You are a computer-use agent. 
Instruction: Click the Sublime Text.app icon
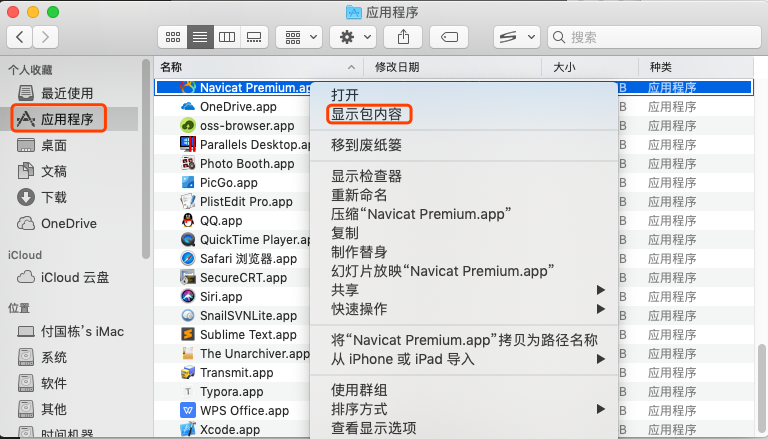coord(188,334)
